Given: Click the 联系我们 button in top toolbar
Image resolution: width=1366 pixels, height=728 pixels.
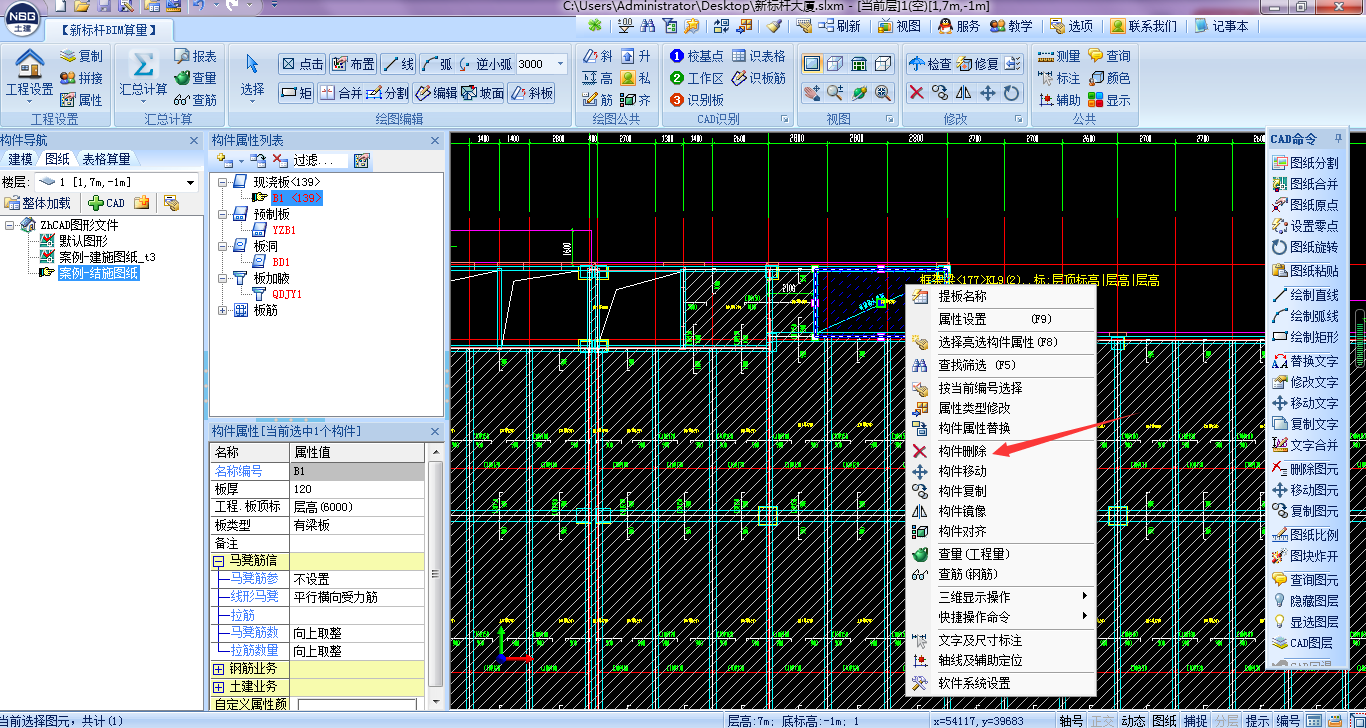Looking at the screenshot, I should 1144,26.
